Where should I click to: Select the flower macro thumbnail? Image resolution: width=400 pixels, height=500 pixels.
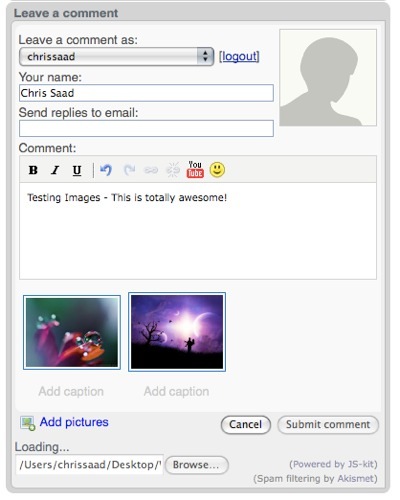point(72,332)
